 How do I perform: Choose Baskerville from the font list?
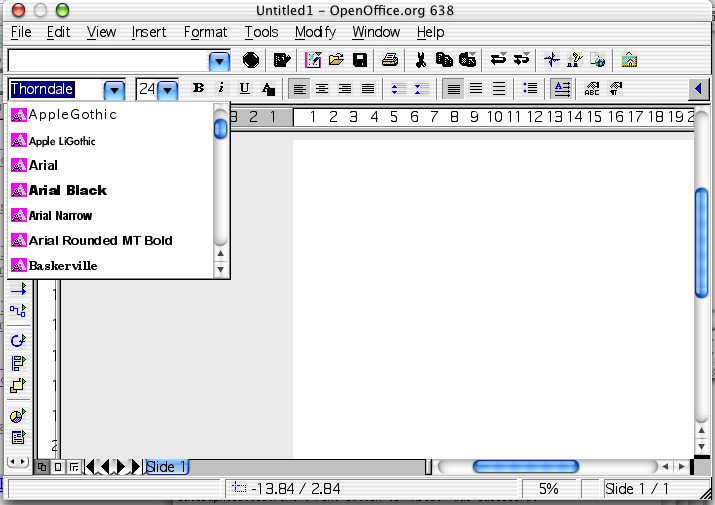(111, 266)
